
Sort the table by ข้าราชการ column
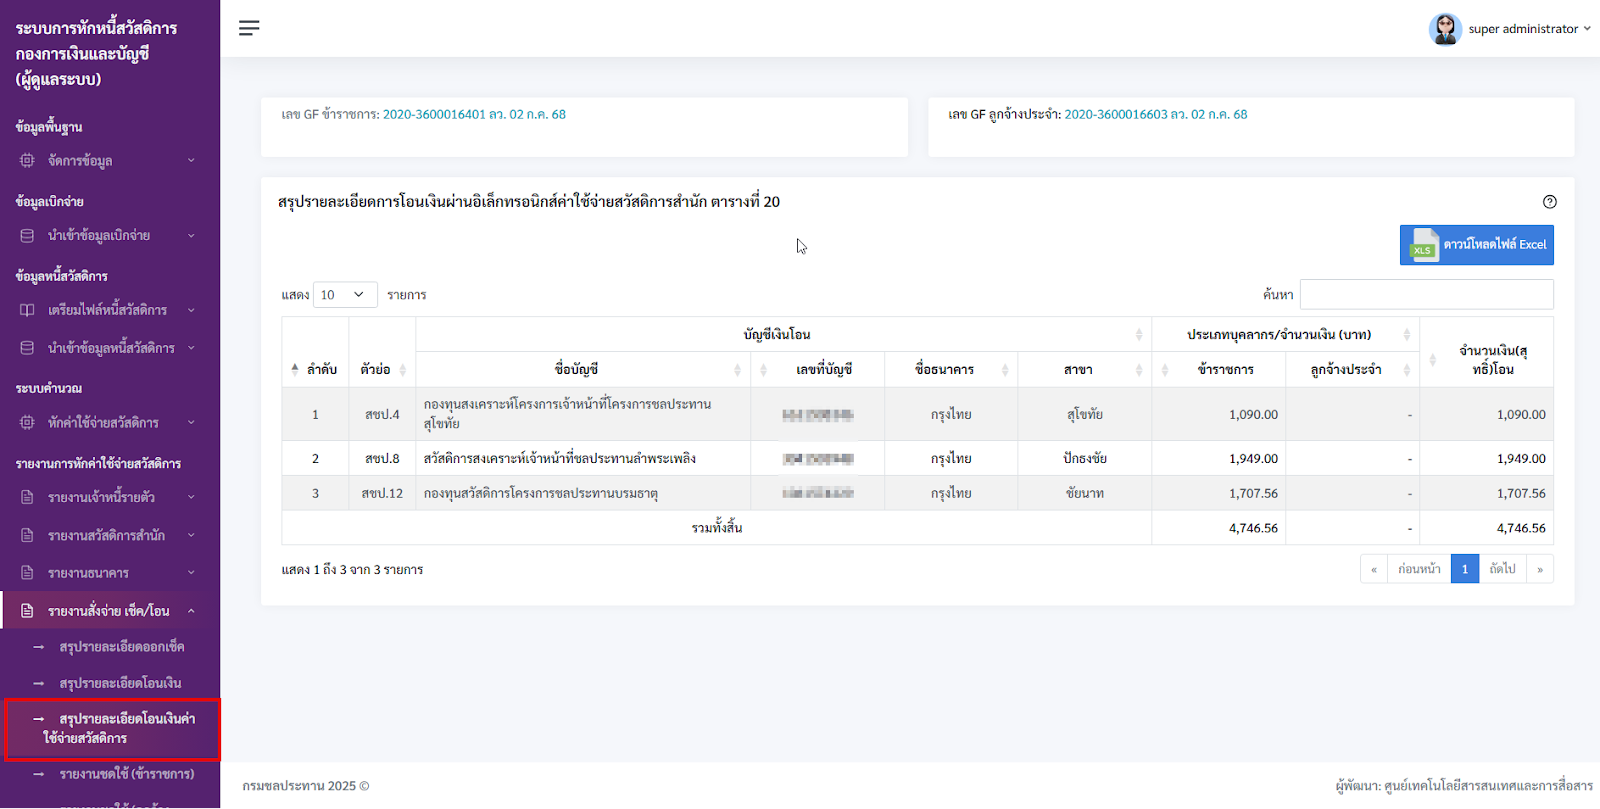[x=1219, y=369]
